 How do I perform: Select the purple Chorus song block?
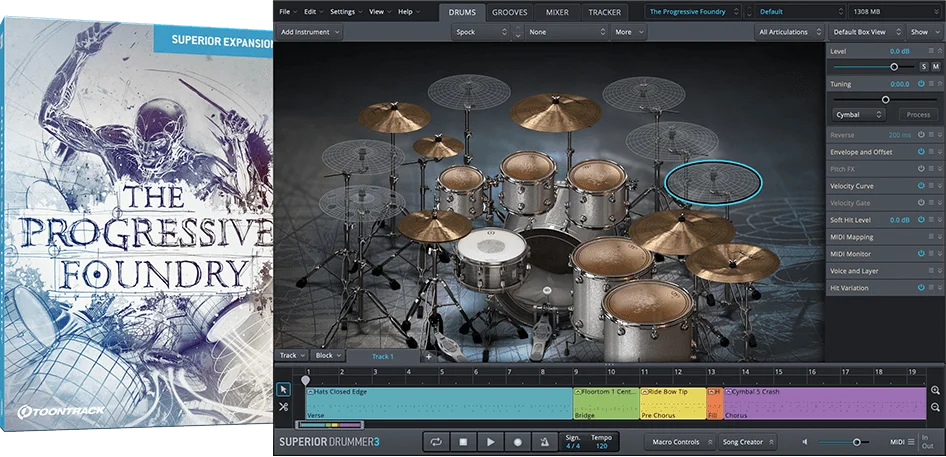825,403
